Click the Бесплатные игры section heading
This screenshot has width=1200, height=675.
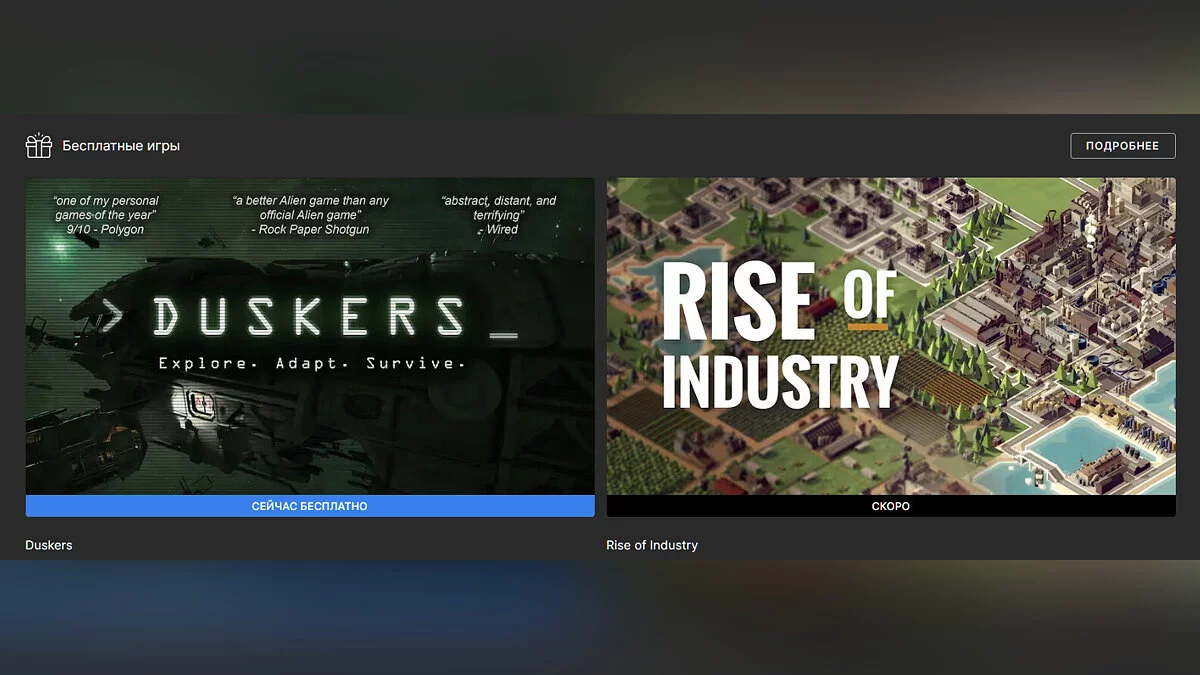(121, 146)
